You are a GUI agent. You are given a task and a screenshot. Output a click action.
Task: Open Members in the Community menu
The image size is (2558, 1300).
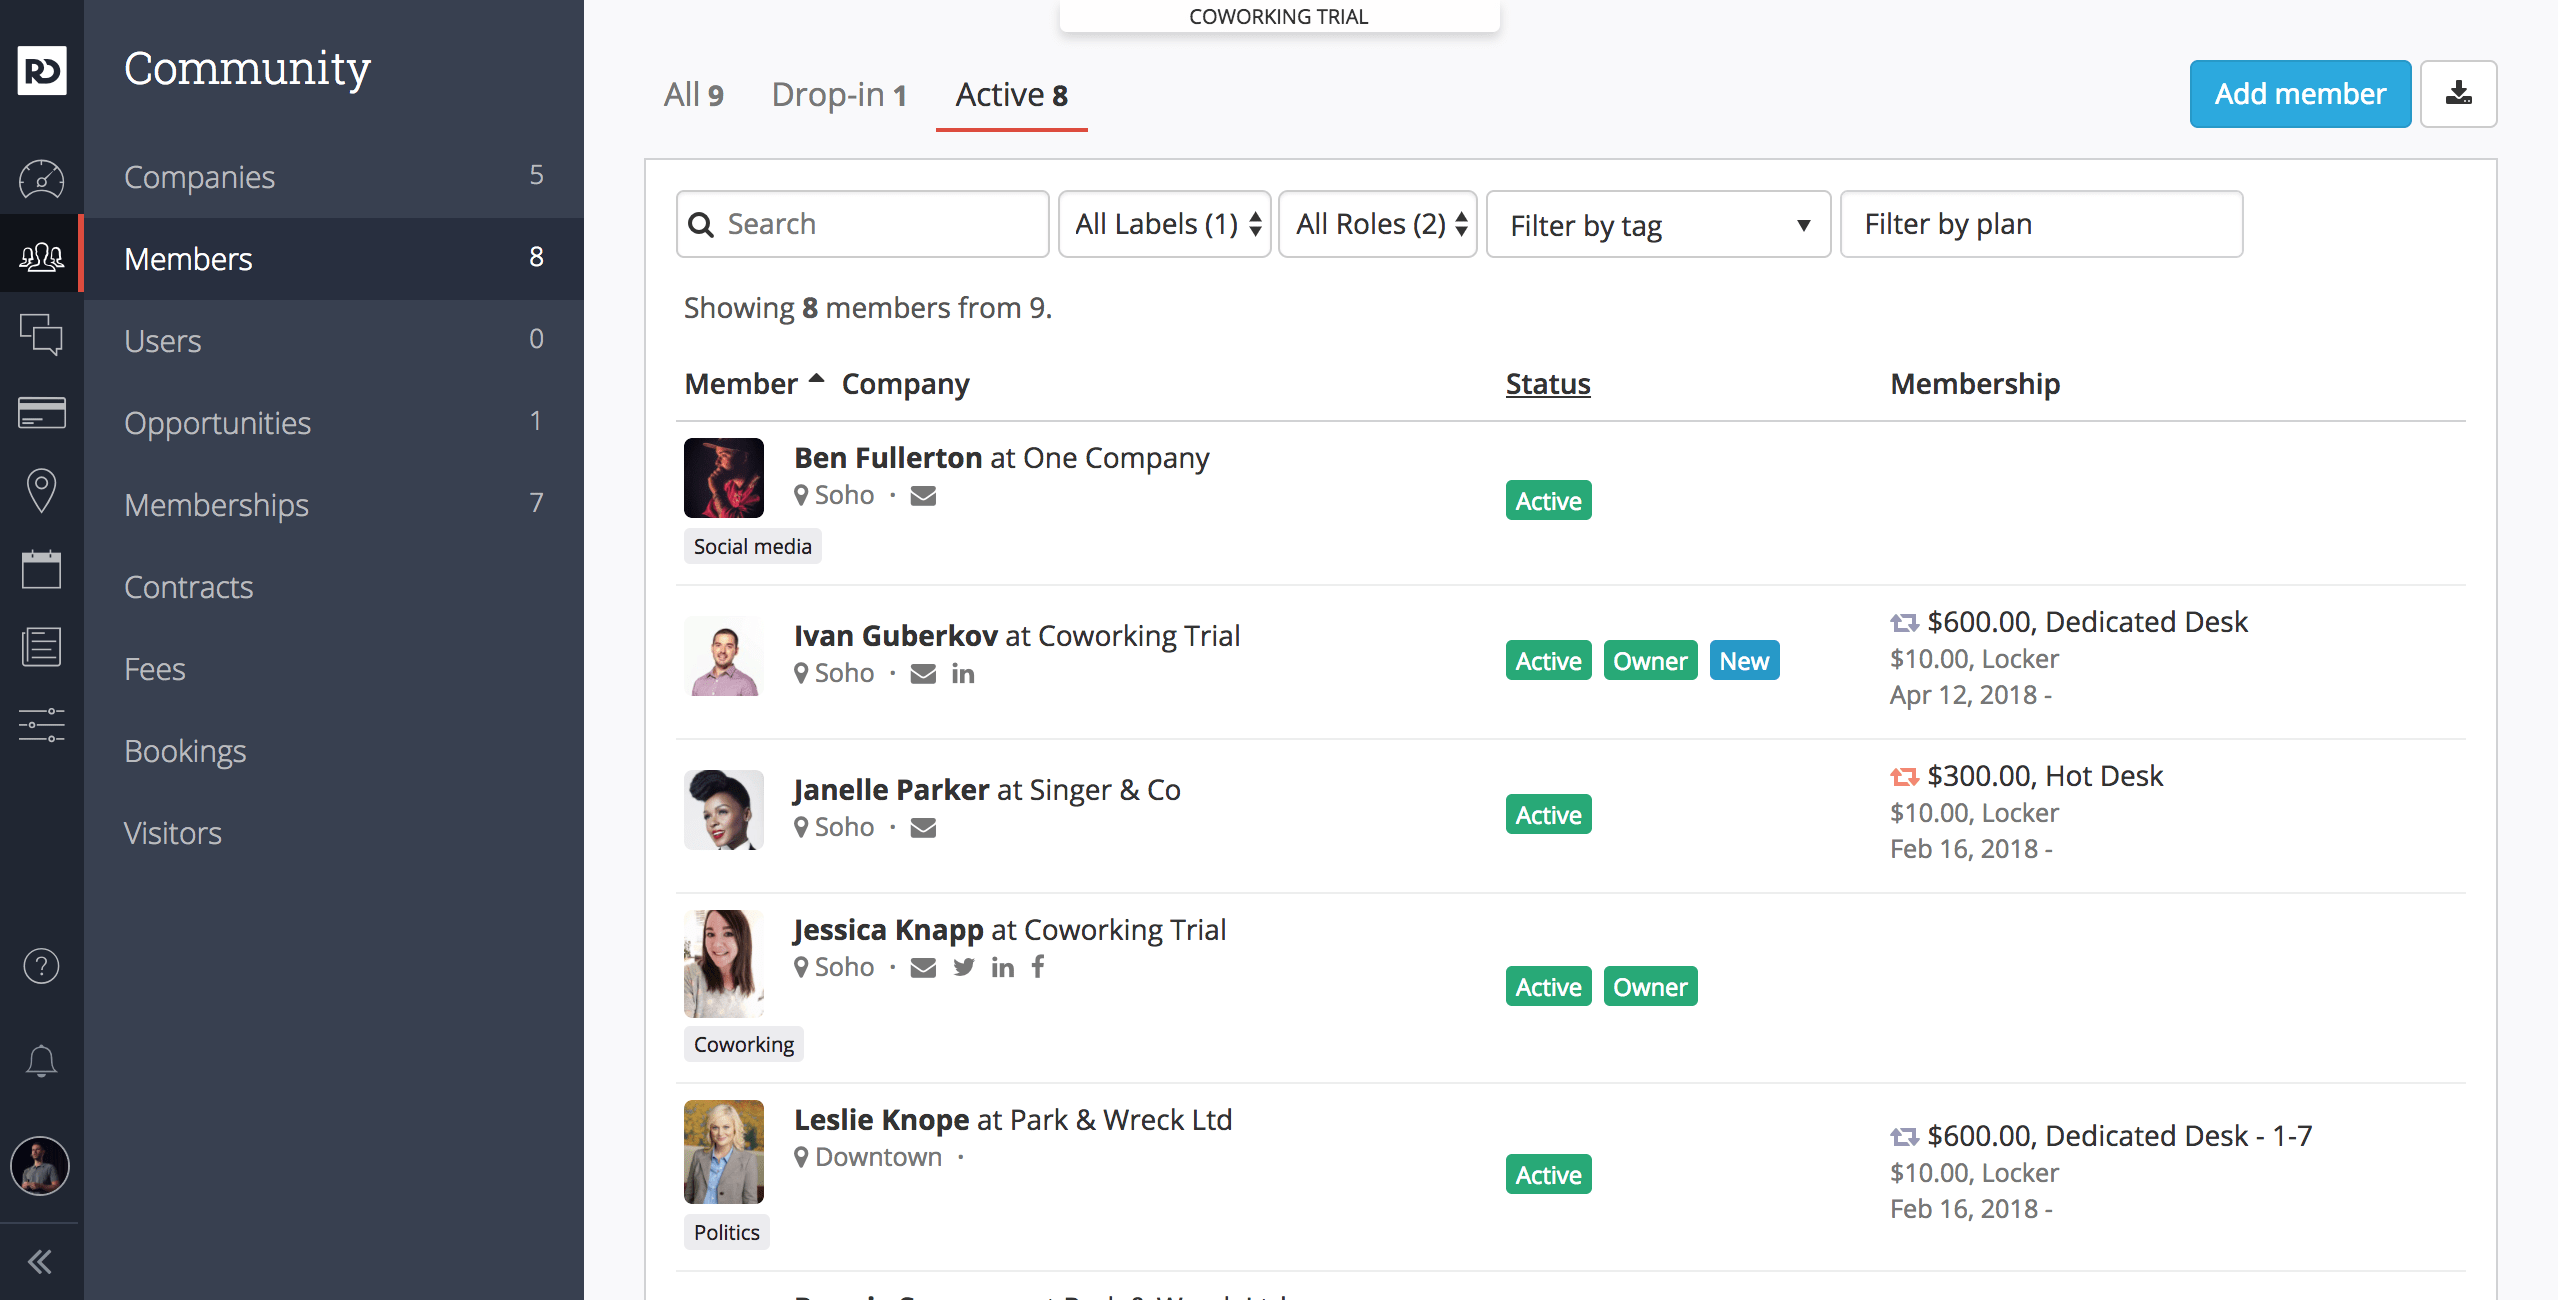coord(333,259)
